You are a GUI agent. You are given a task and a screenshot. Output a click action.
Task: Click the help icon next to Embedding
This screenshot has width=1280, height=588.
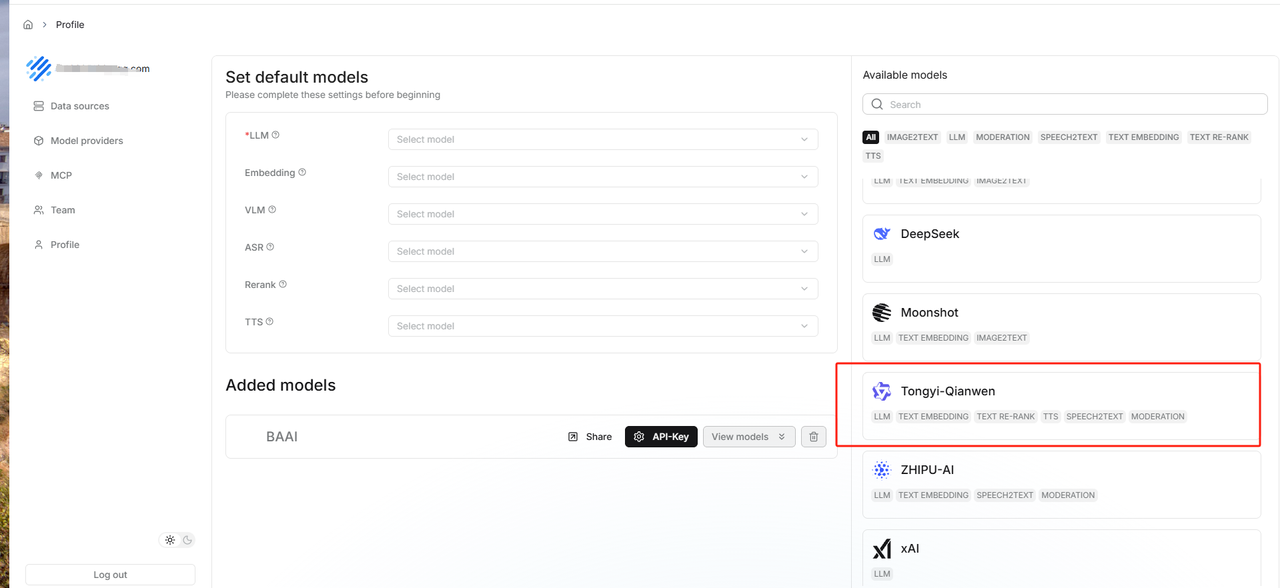tap(302, 172)
